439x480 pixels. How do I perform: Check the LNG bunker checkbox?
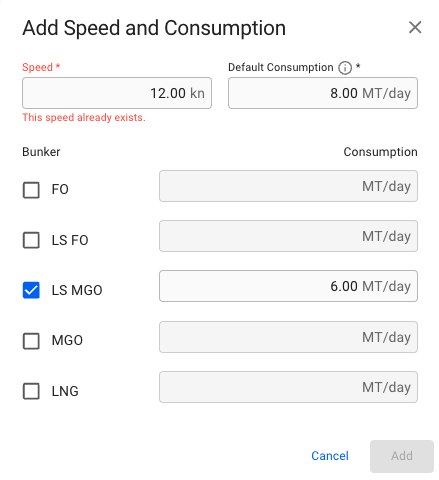31,391
